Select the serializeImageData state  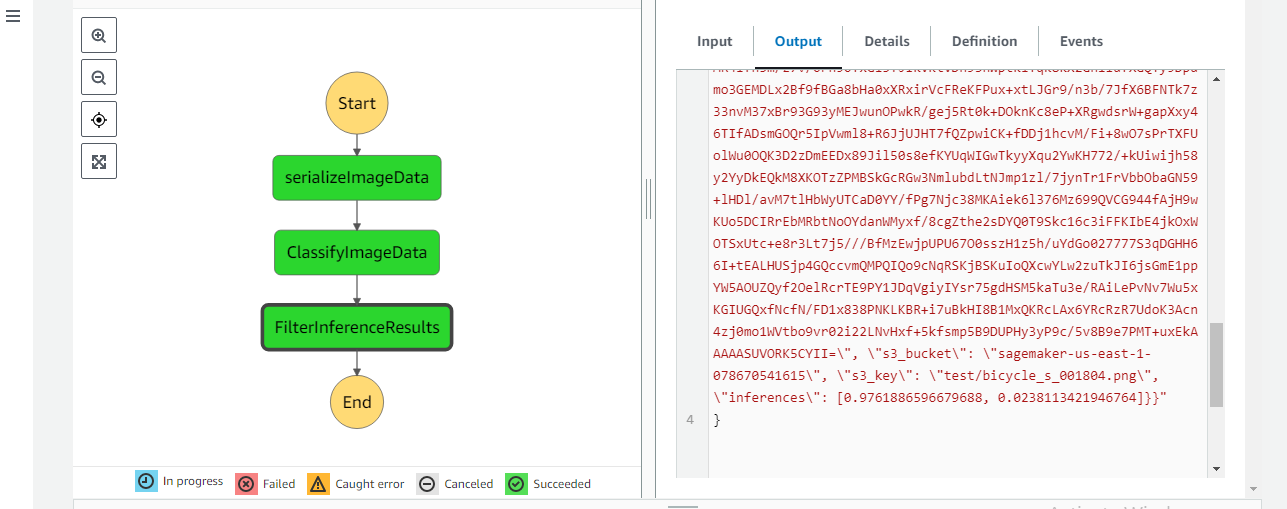[357, 178]
